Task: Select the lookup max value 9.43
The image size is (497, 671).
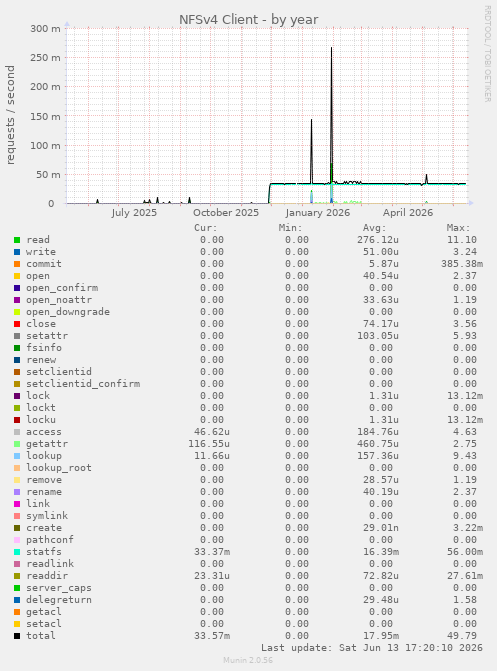Action: [465, 456]
